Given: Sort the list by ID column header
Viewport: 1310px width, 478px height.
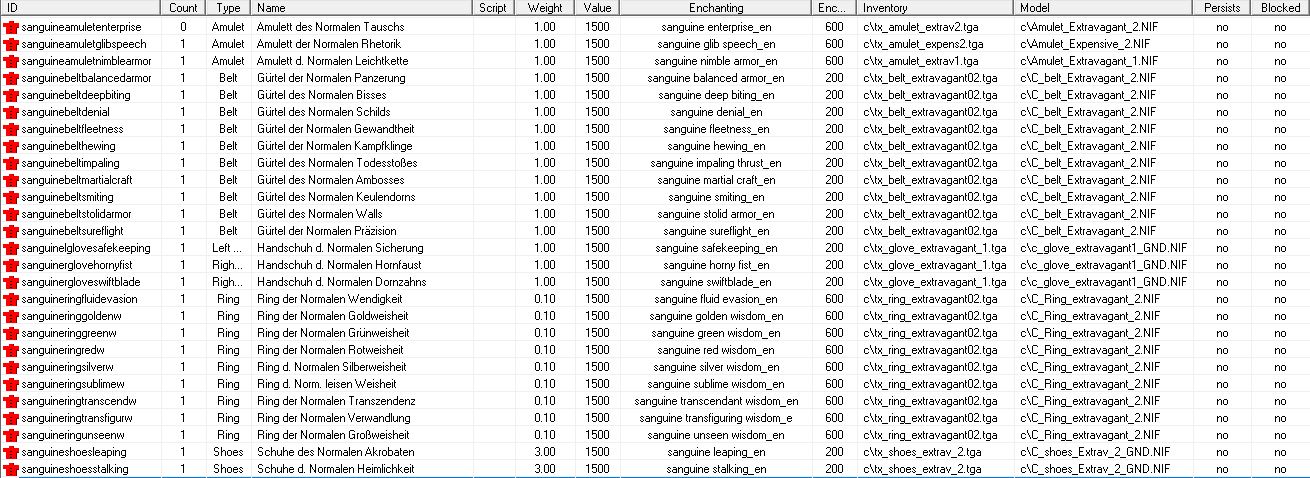Looking at the screenshot, I should tap(79, 8).
